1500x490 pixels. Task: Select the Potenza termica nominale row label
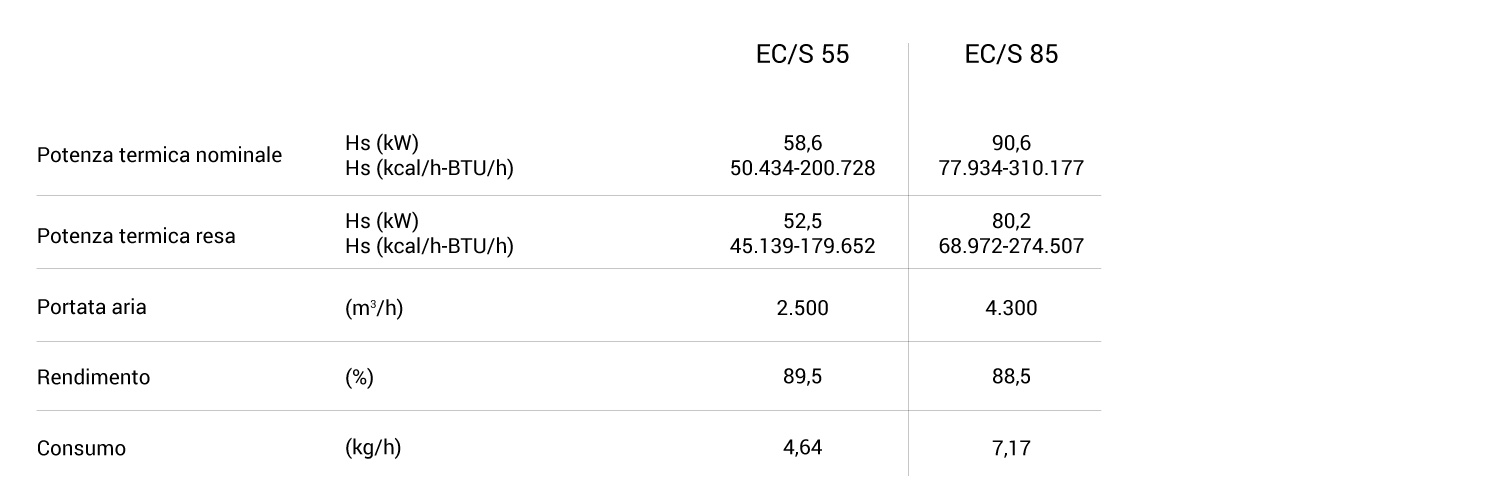pyautogui.click(x=159, y=155)
